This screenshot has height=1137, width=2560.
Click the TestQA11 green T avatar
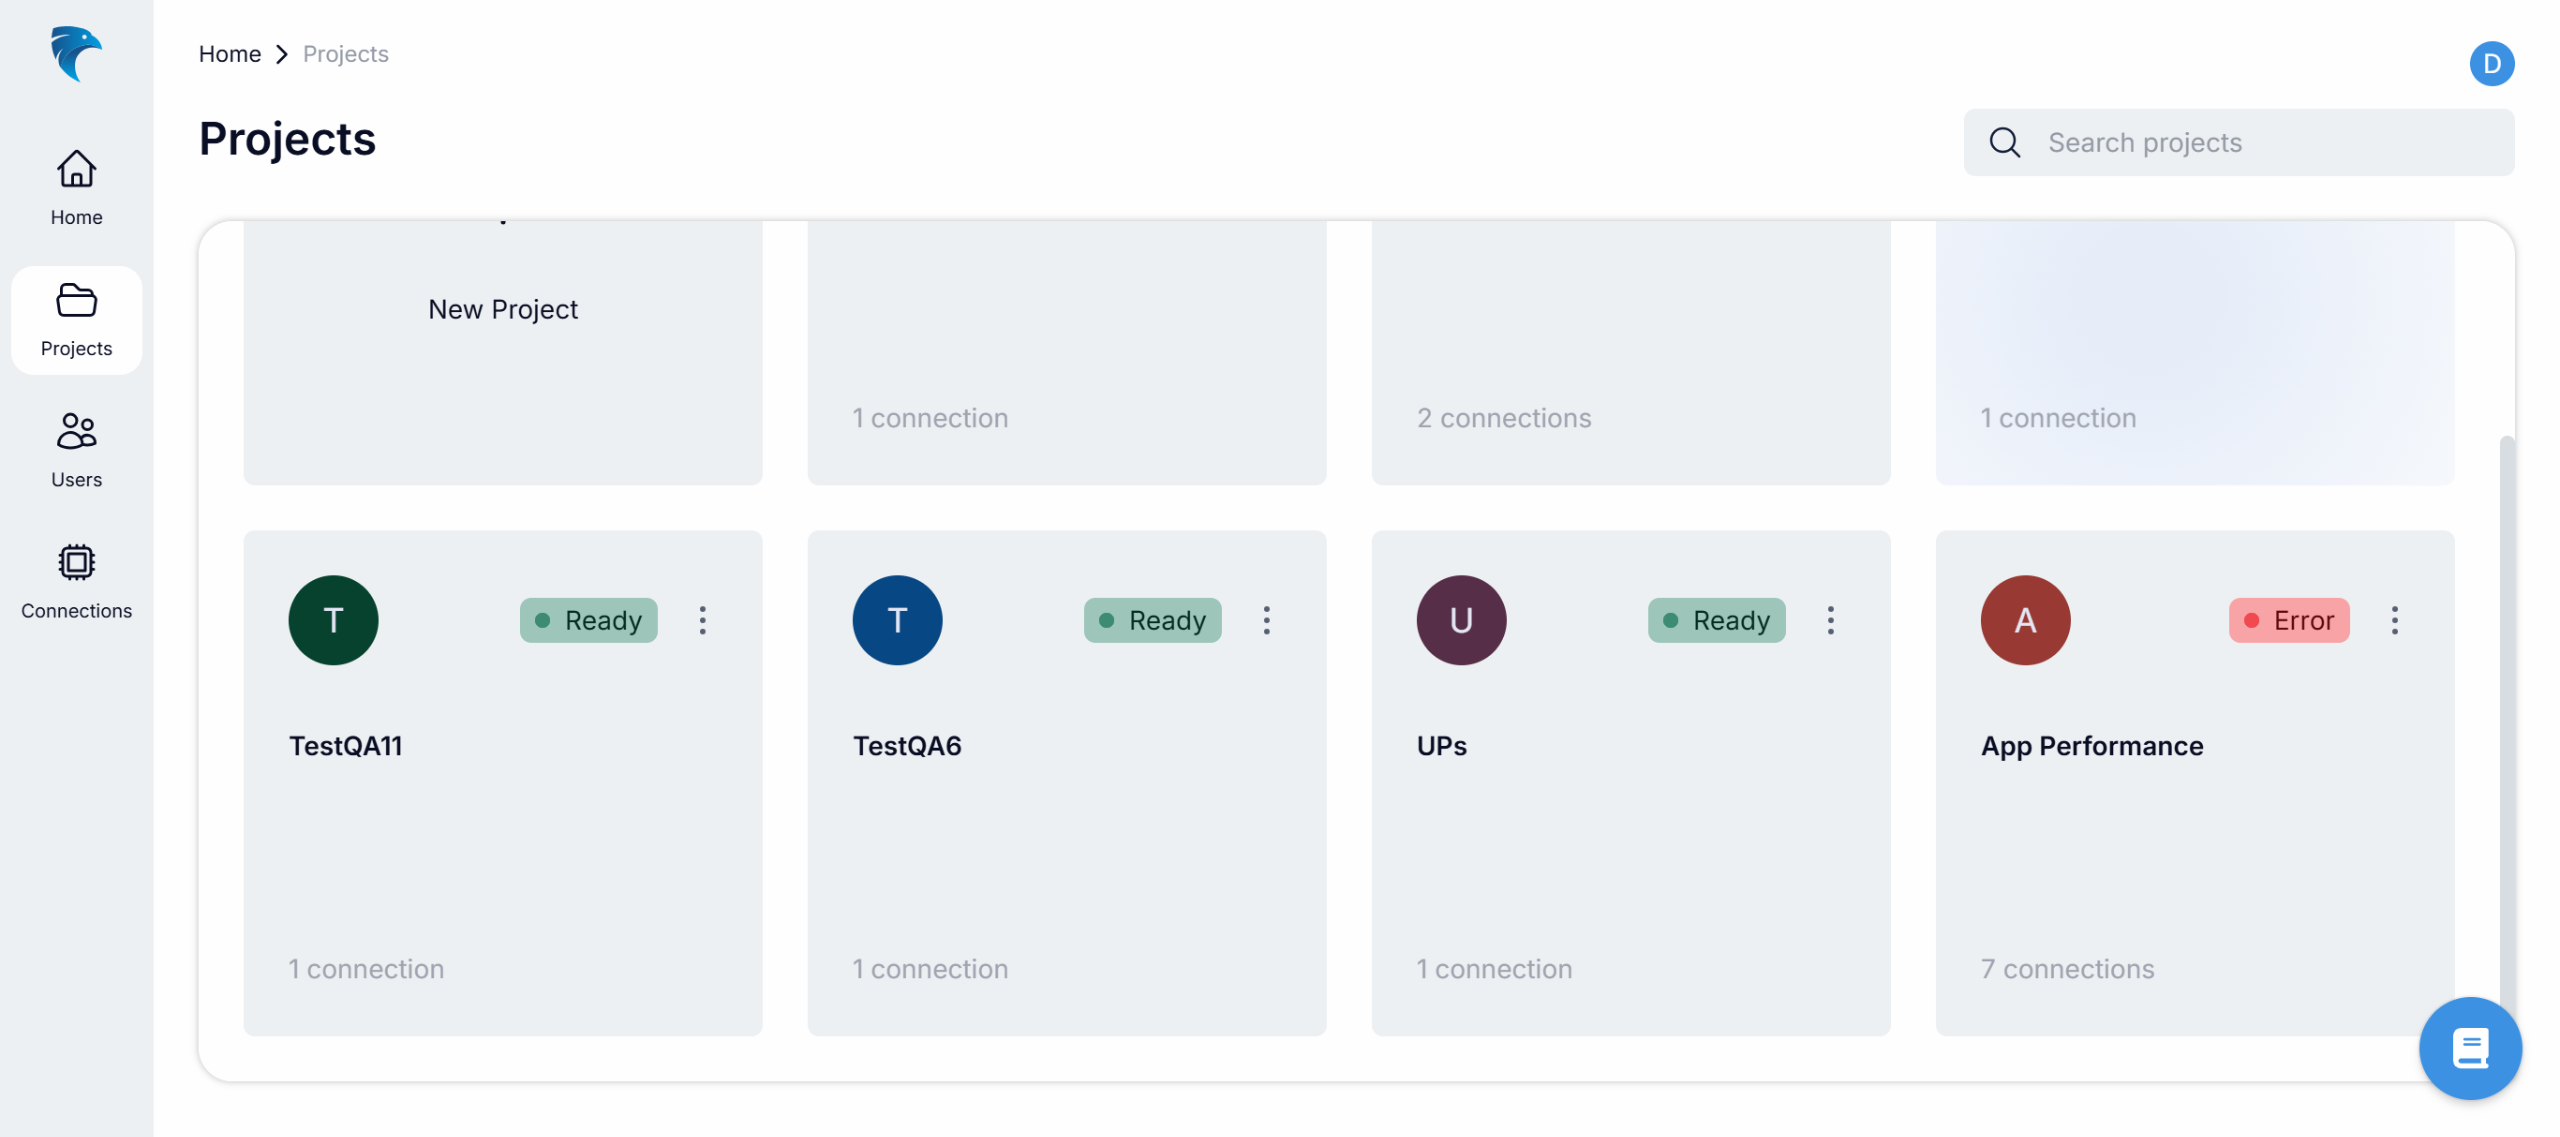coord(333,620)
